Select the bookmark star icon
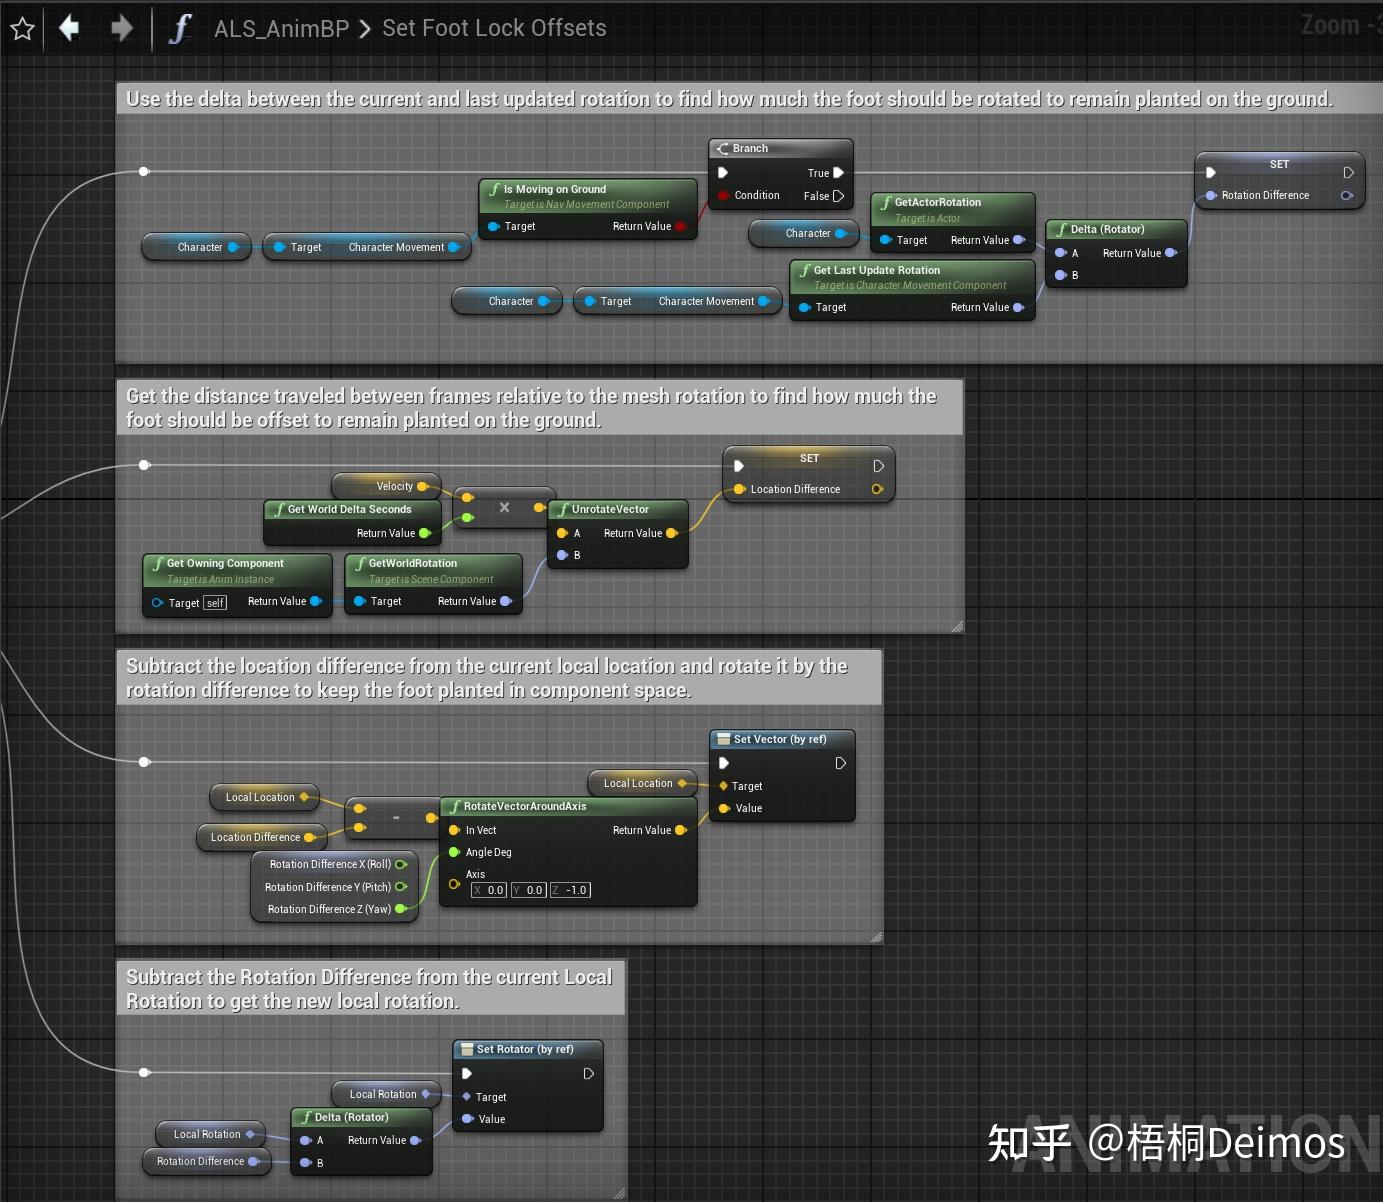This screenshot has width=1383, height=1202. click(21, 28)
